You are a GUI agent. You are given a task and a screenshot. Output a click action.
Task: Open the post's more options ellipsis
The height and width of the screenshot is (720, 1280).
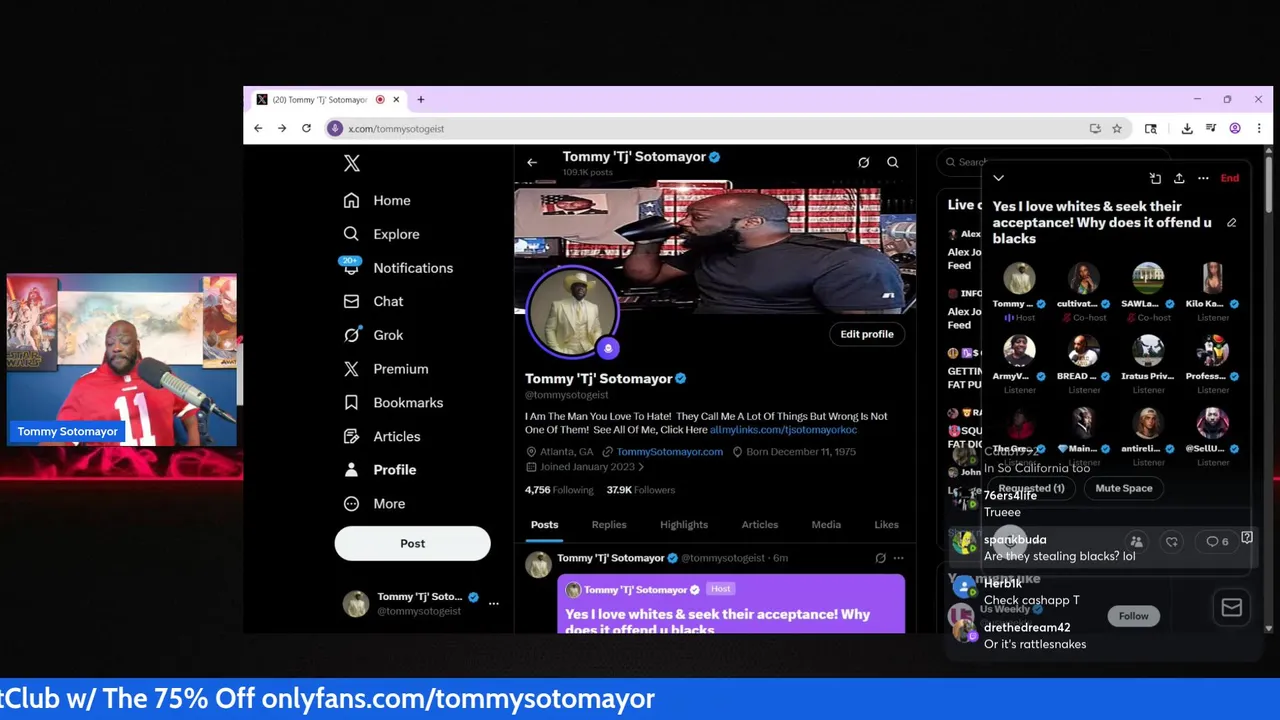click(x=898, y=558)
